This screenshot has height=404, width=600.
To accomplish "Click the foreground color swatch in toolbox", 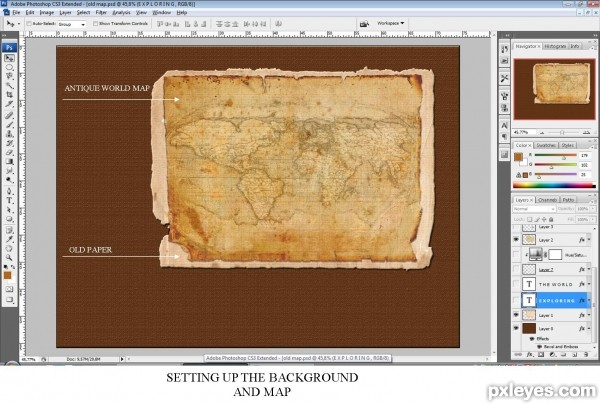I will (x=7, y=275).
